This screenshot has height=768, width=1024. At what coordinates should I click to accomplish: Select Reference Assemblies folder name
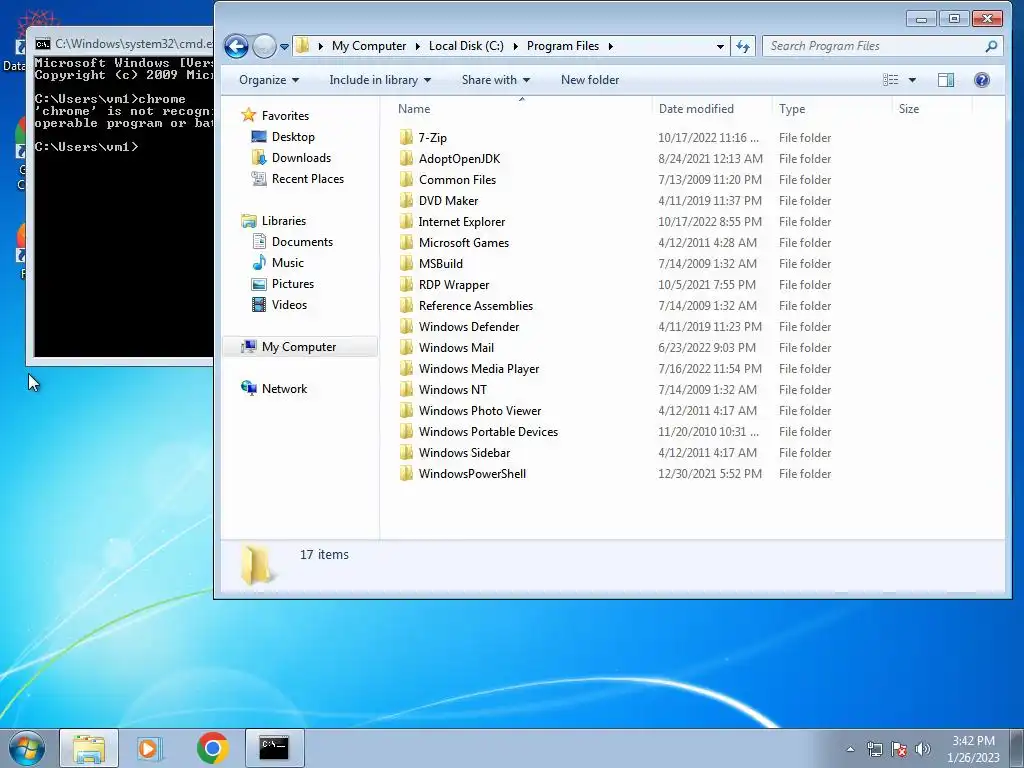tap(475, 306)
